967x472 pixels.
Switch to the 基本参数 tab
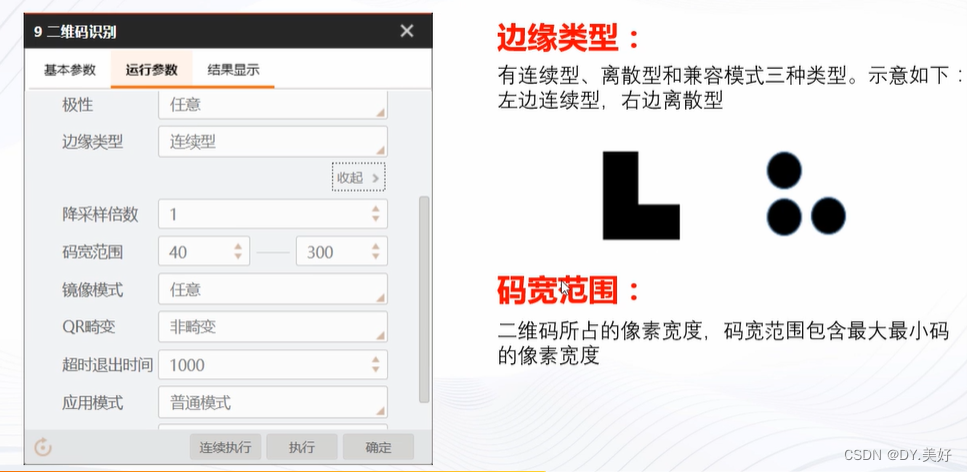(70, 70)
